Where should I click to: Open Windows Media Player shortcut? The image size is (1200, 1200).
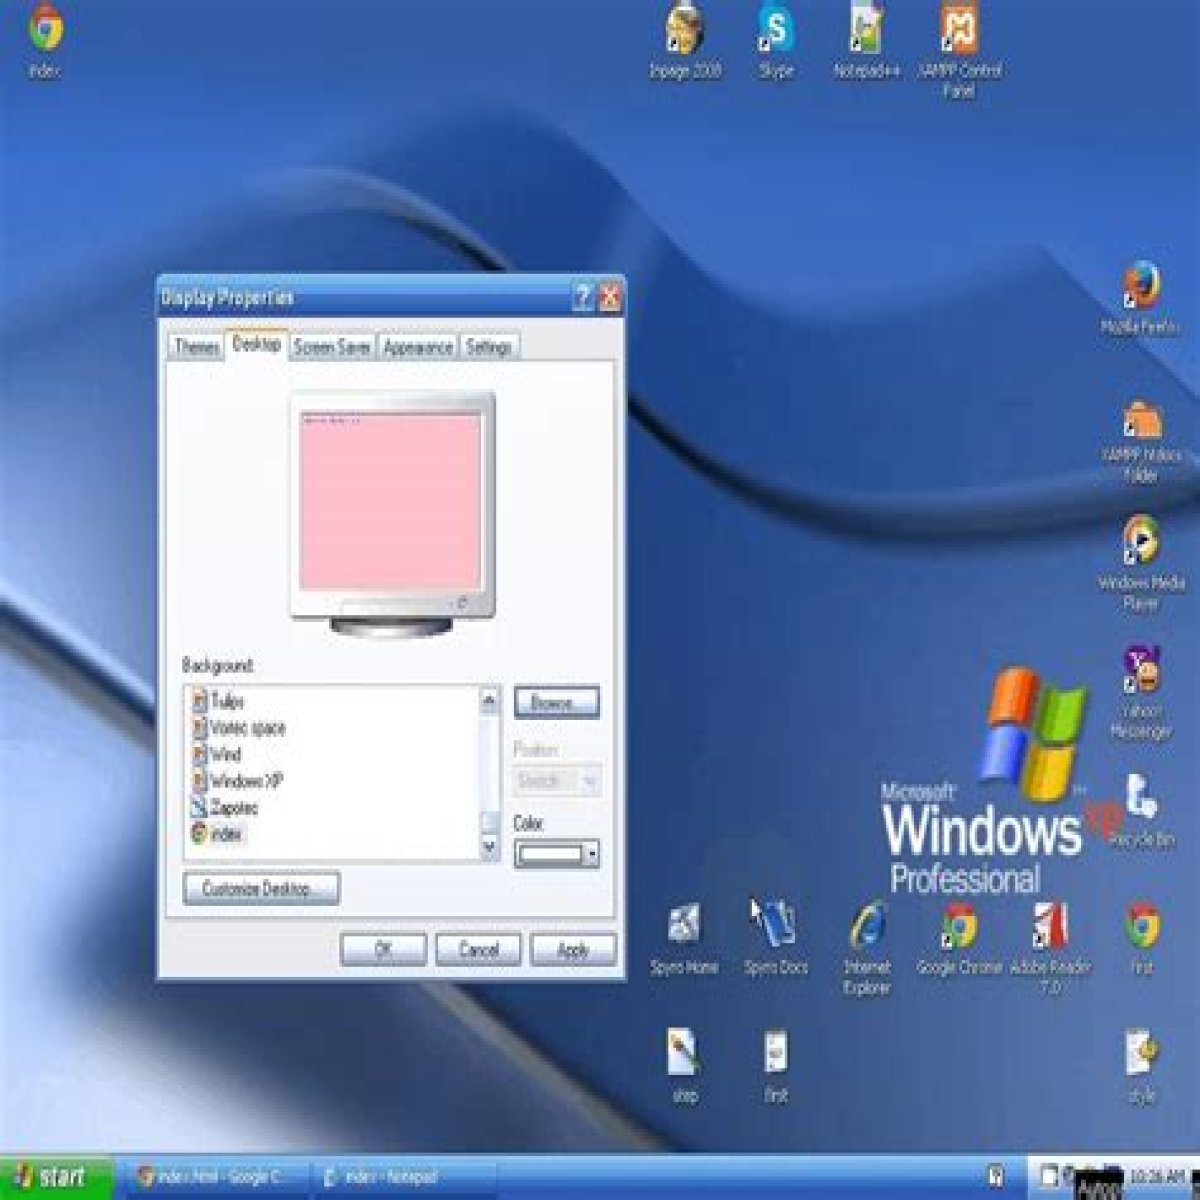1140,563
